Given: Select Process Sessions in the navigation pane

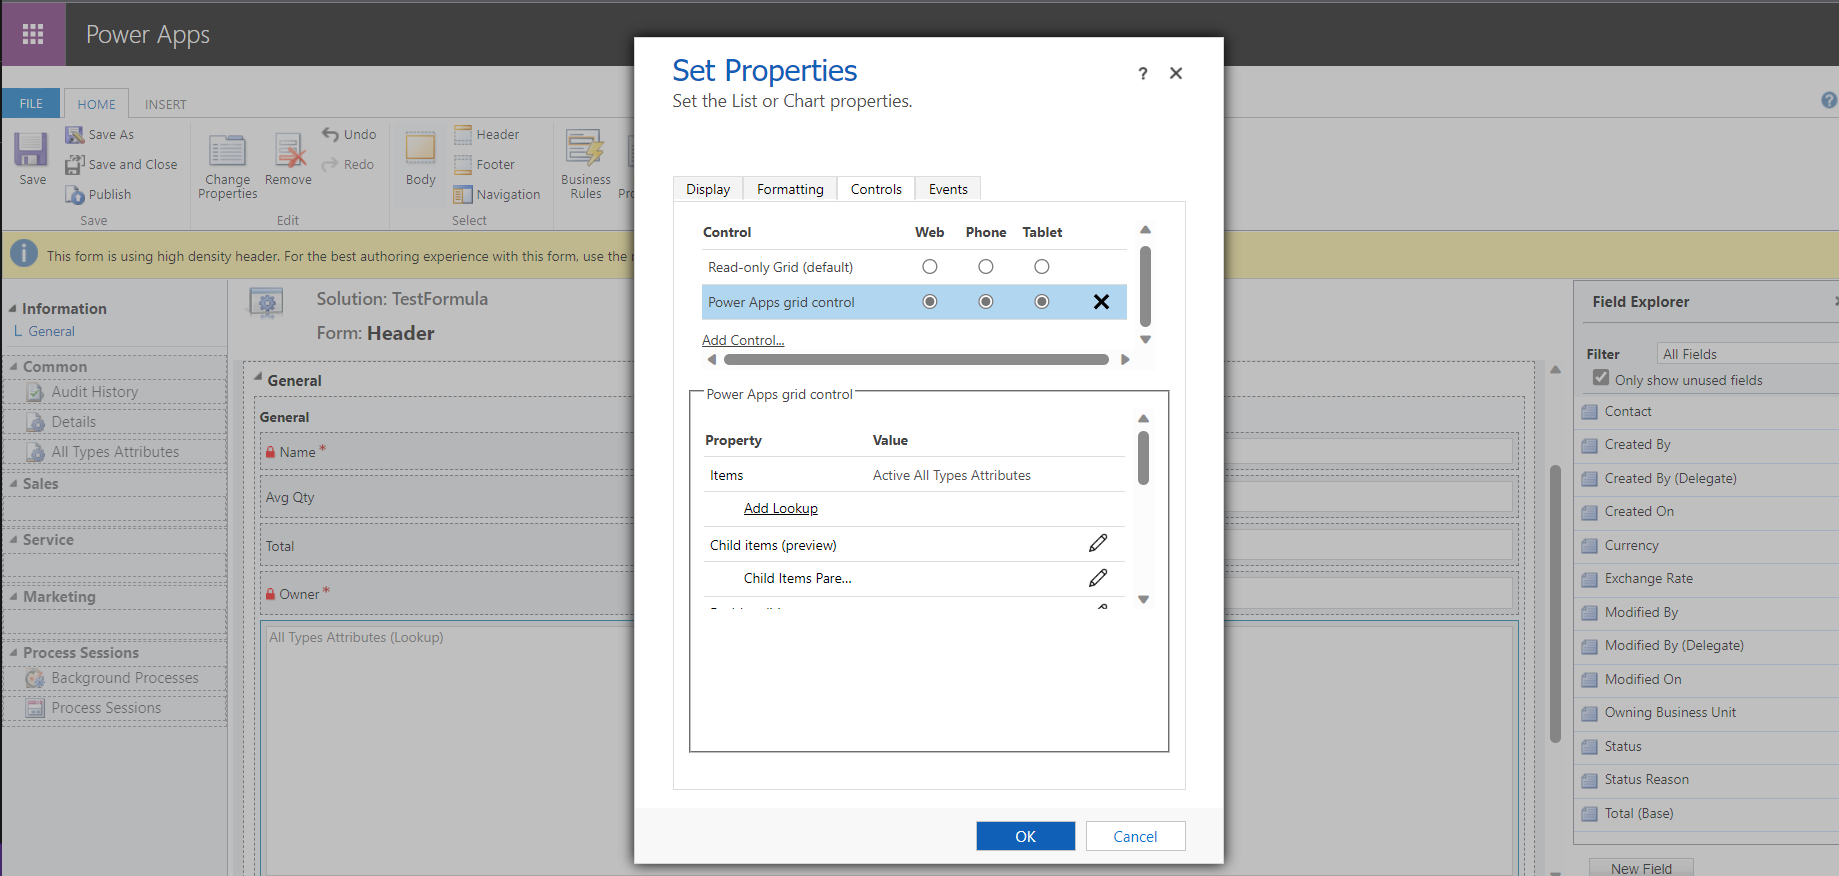Looking at the screenshot, I should point(106,708).
